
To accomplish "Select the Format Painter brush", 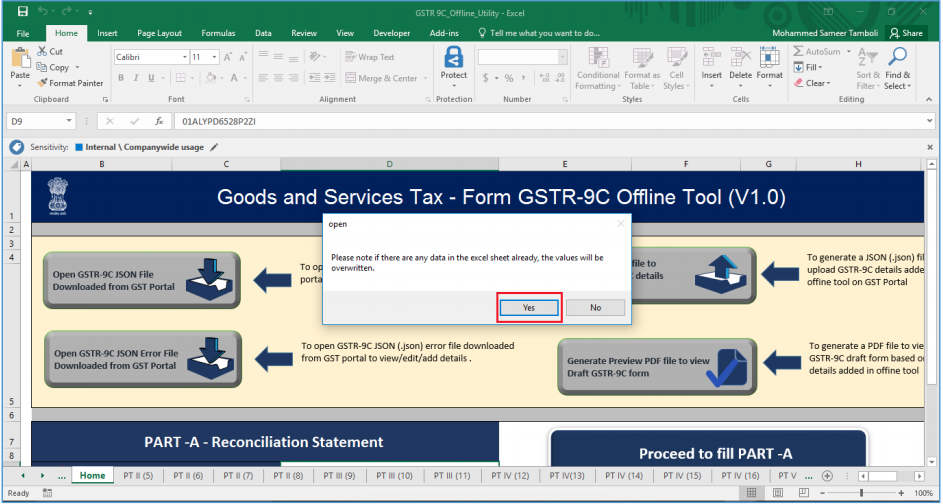I will coord(70,83).
